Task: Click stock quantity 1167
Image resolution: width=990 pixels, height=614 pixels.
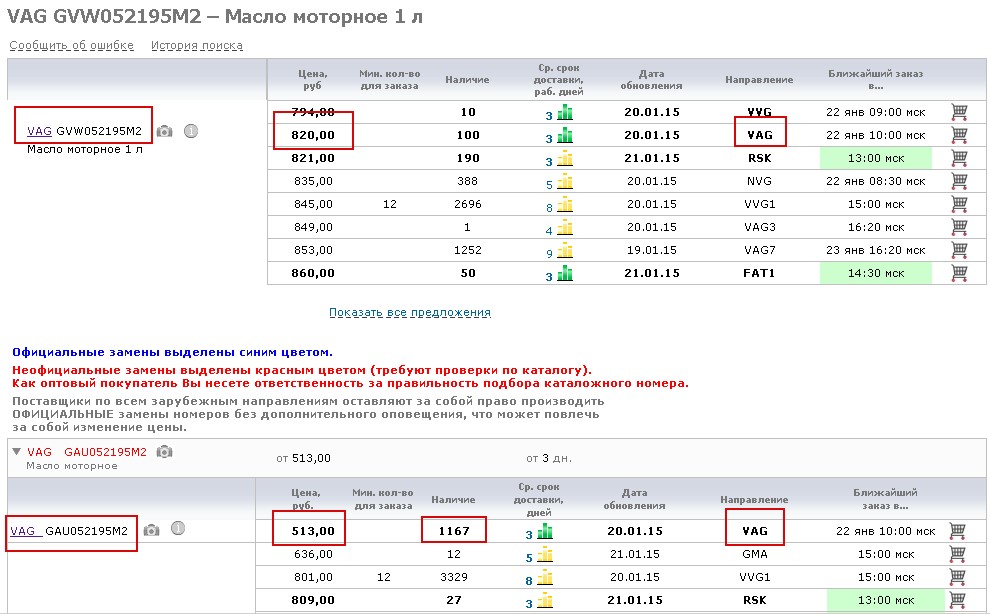Action: click(x=454, y=531)
